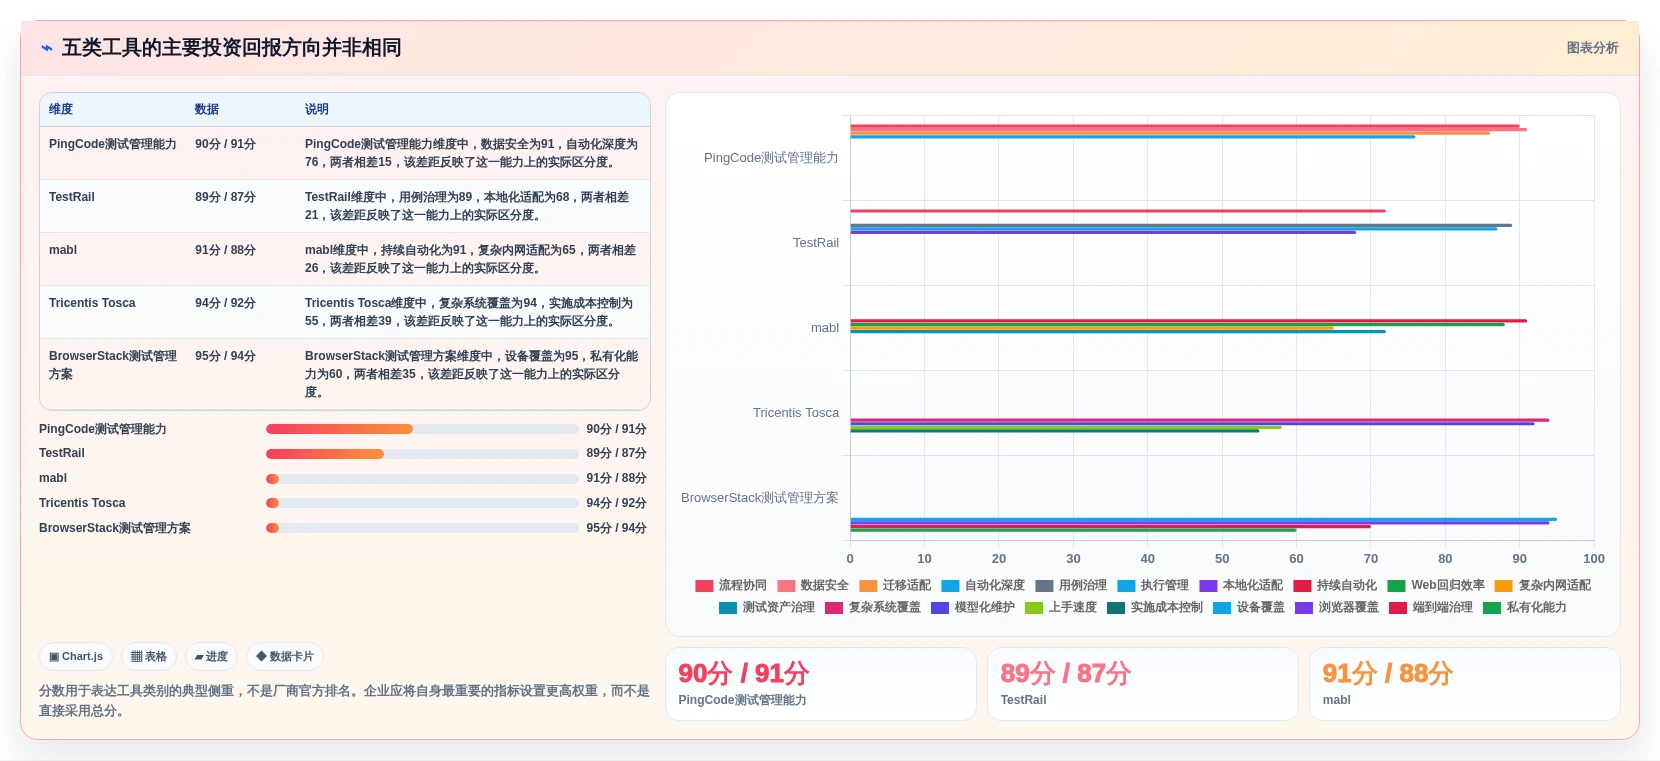This screenshot has width=1660, height=761.
Task: Click the 维度 column header
Action: (61, 110)
